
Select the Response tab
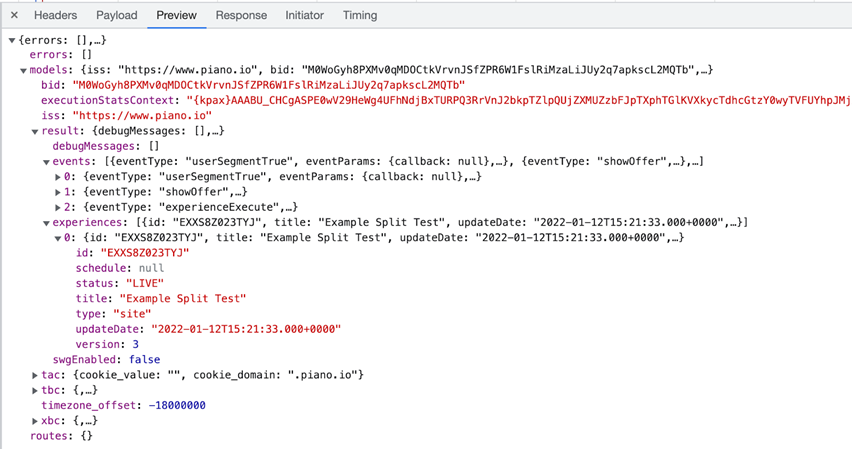tap(241, 15)
